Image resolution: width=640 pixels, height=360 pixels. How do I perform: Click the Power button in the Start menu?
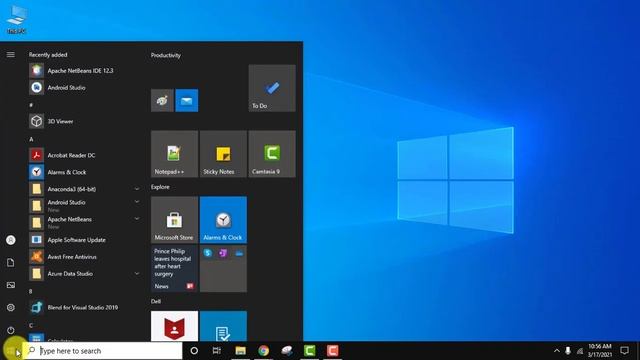11,330
